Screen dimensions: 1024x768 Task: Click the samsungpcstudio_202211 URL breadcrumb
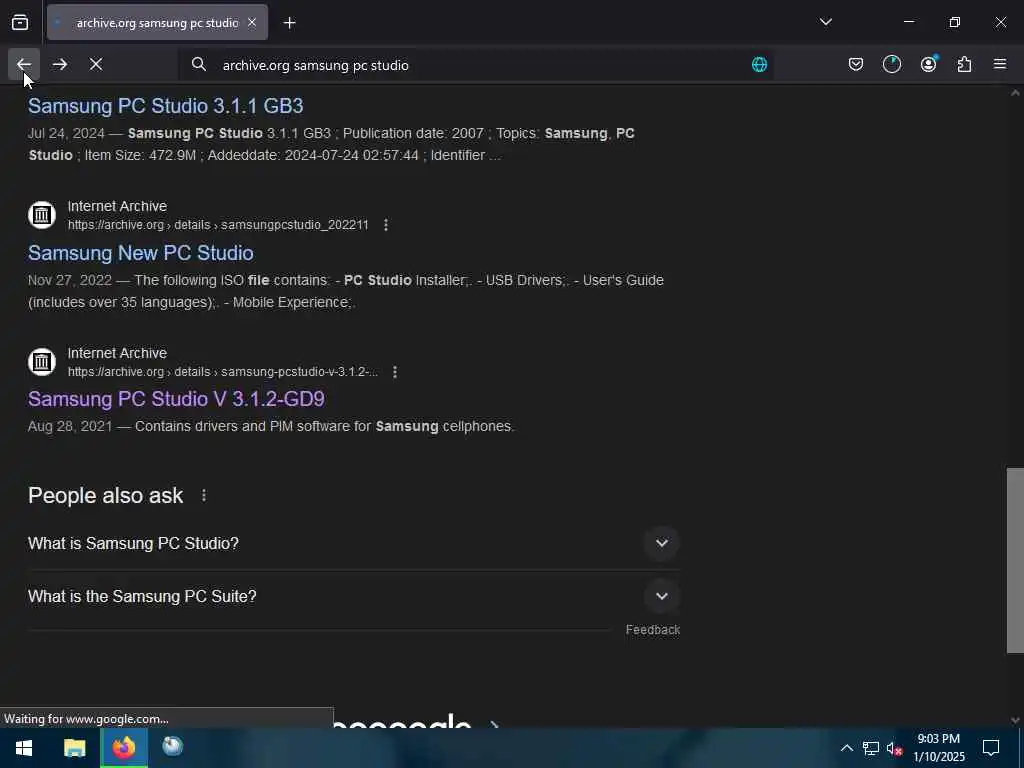pyautogui.click(x=218, y=225)
